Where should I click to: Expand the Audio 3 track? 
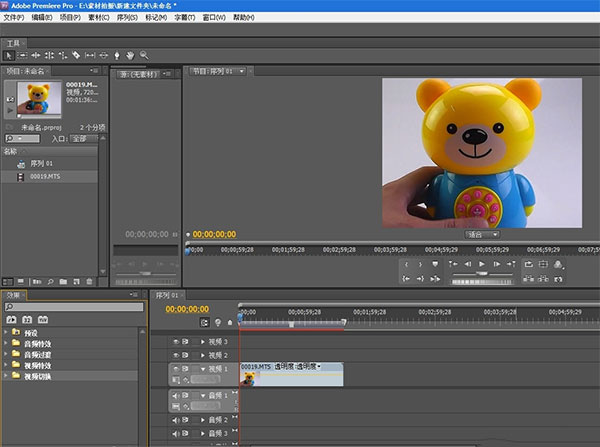coord(203,434)
